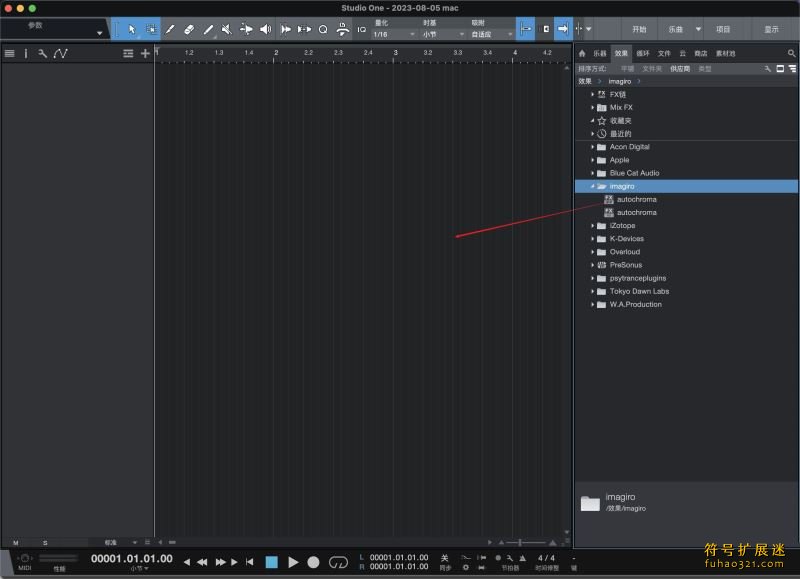This screenshot has height=579, width=800.
Task: Open the parameter dropdown arrow at top left
Action: (x=99, y=33)
